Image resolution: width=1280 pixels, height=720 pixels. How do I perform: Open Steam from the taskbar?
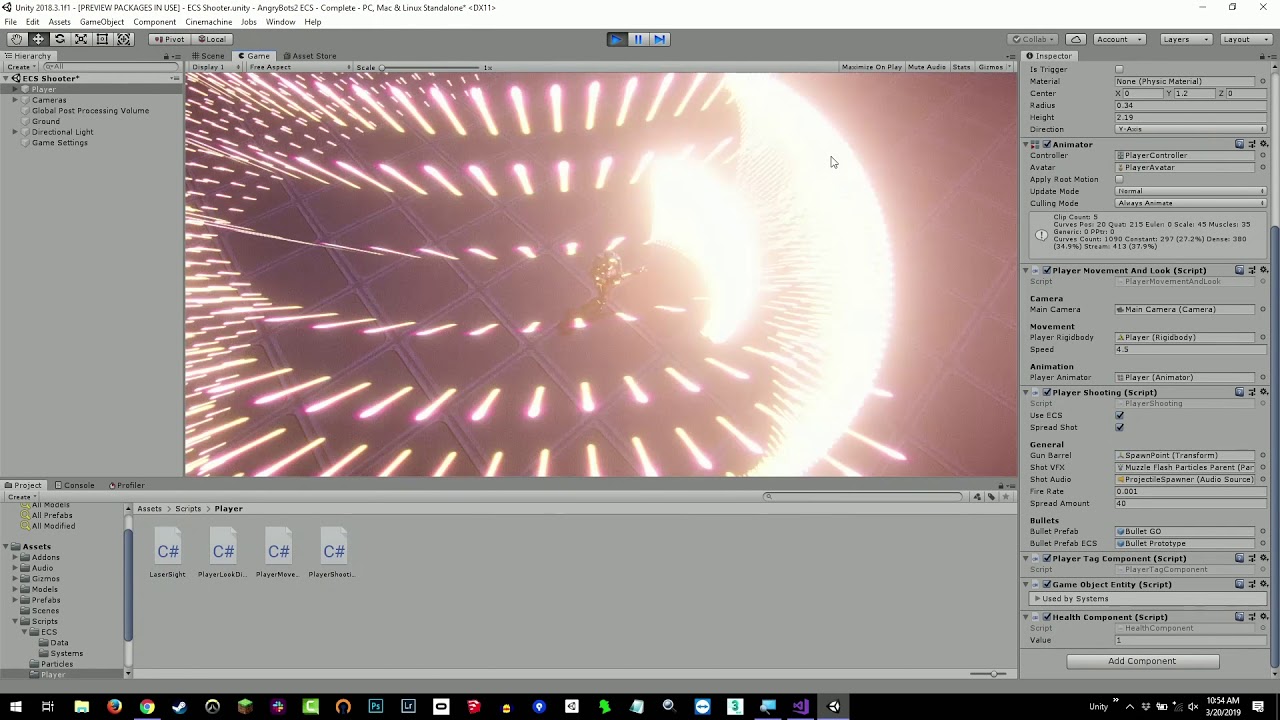179,707
